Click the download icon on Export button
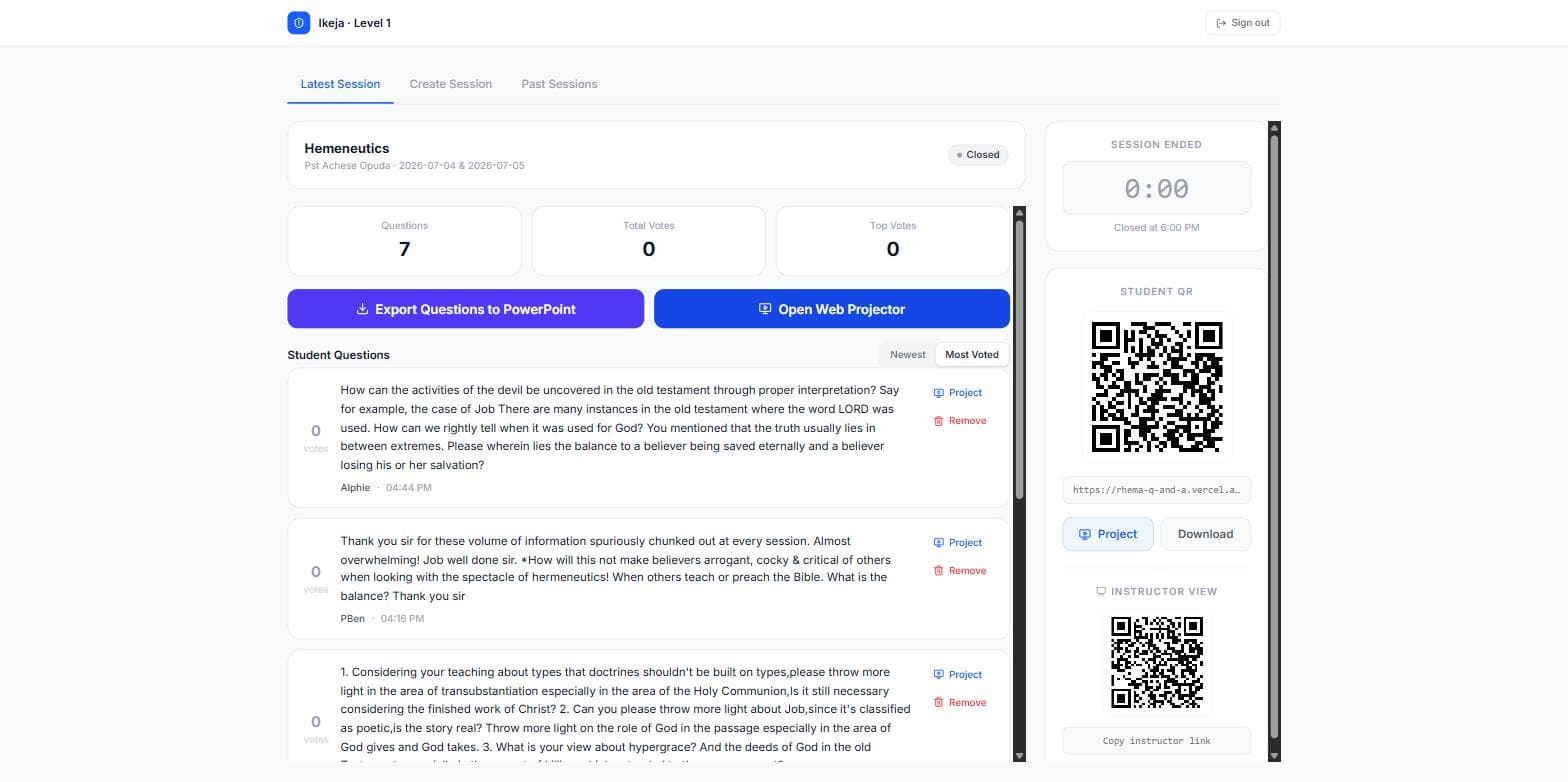 click(x=363, y=309)
